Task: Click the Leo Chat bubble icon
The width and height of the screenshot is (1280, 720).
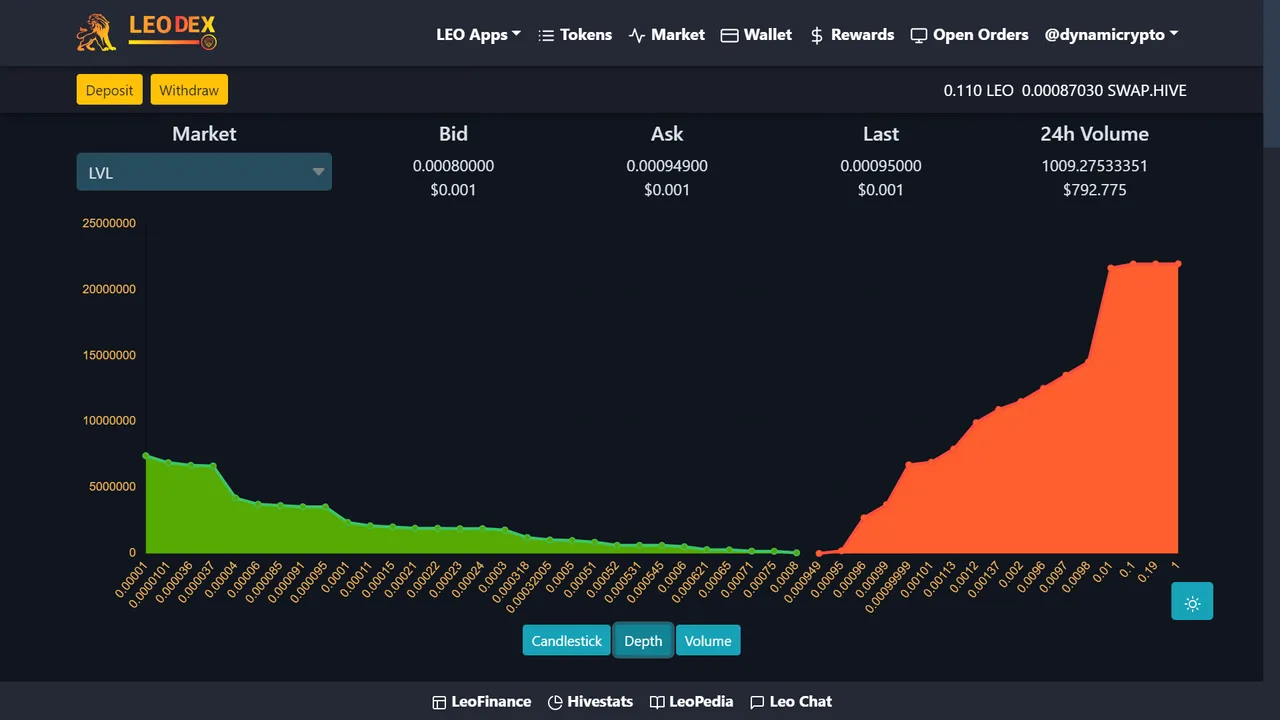Action: (x=757, y=702)
